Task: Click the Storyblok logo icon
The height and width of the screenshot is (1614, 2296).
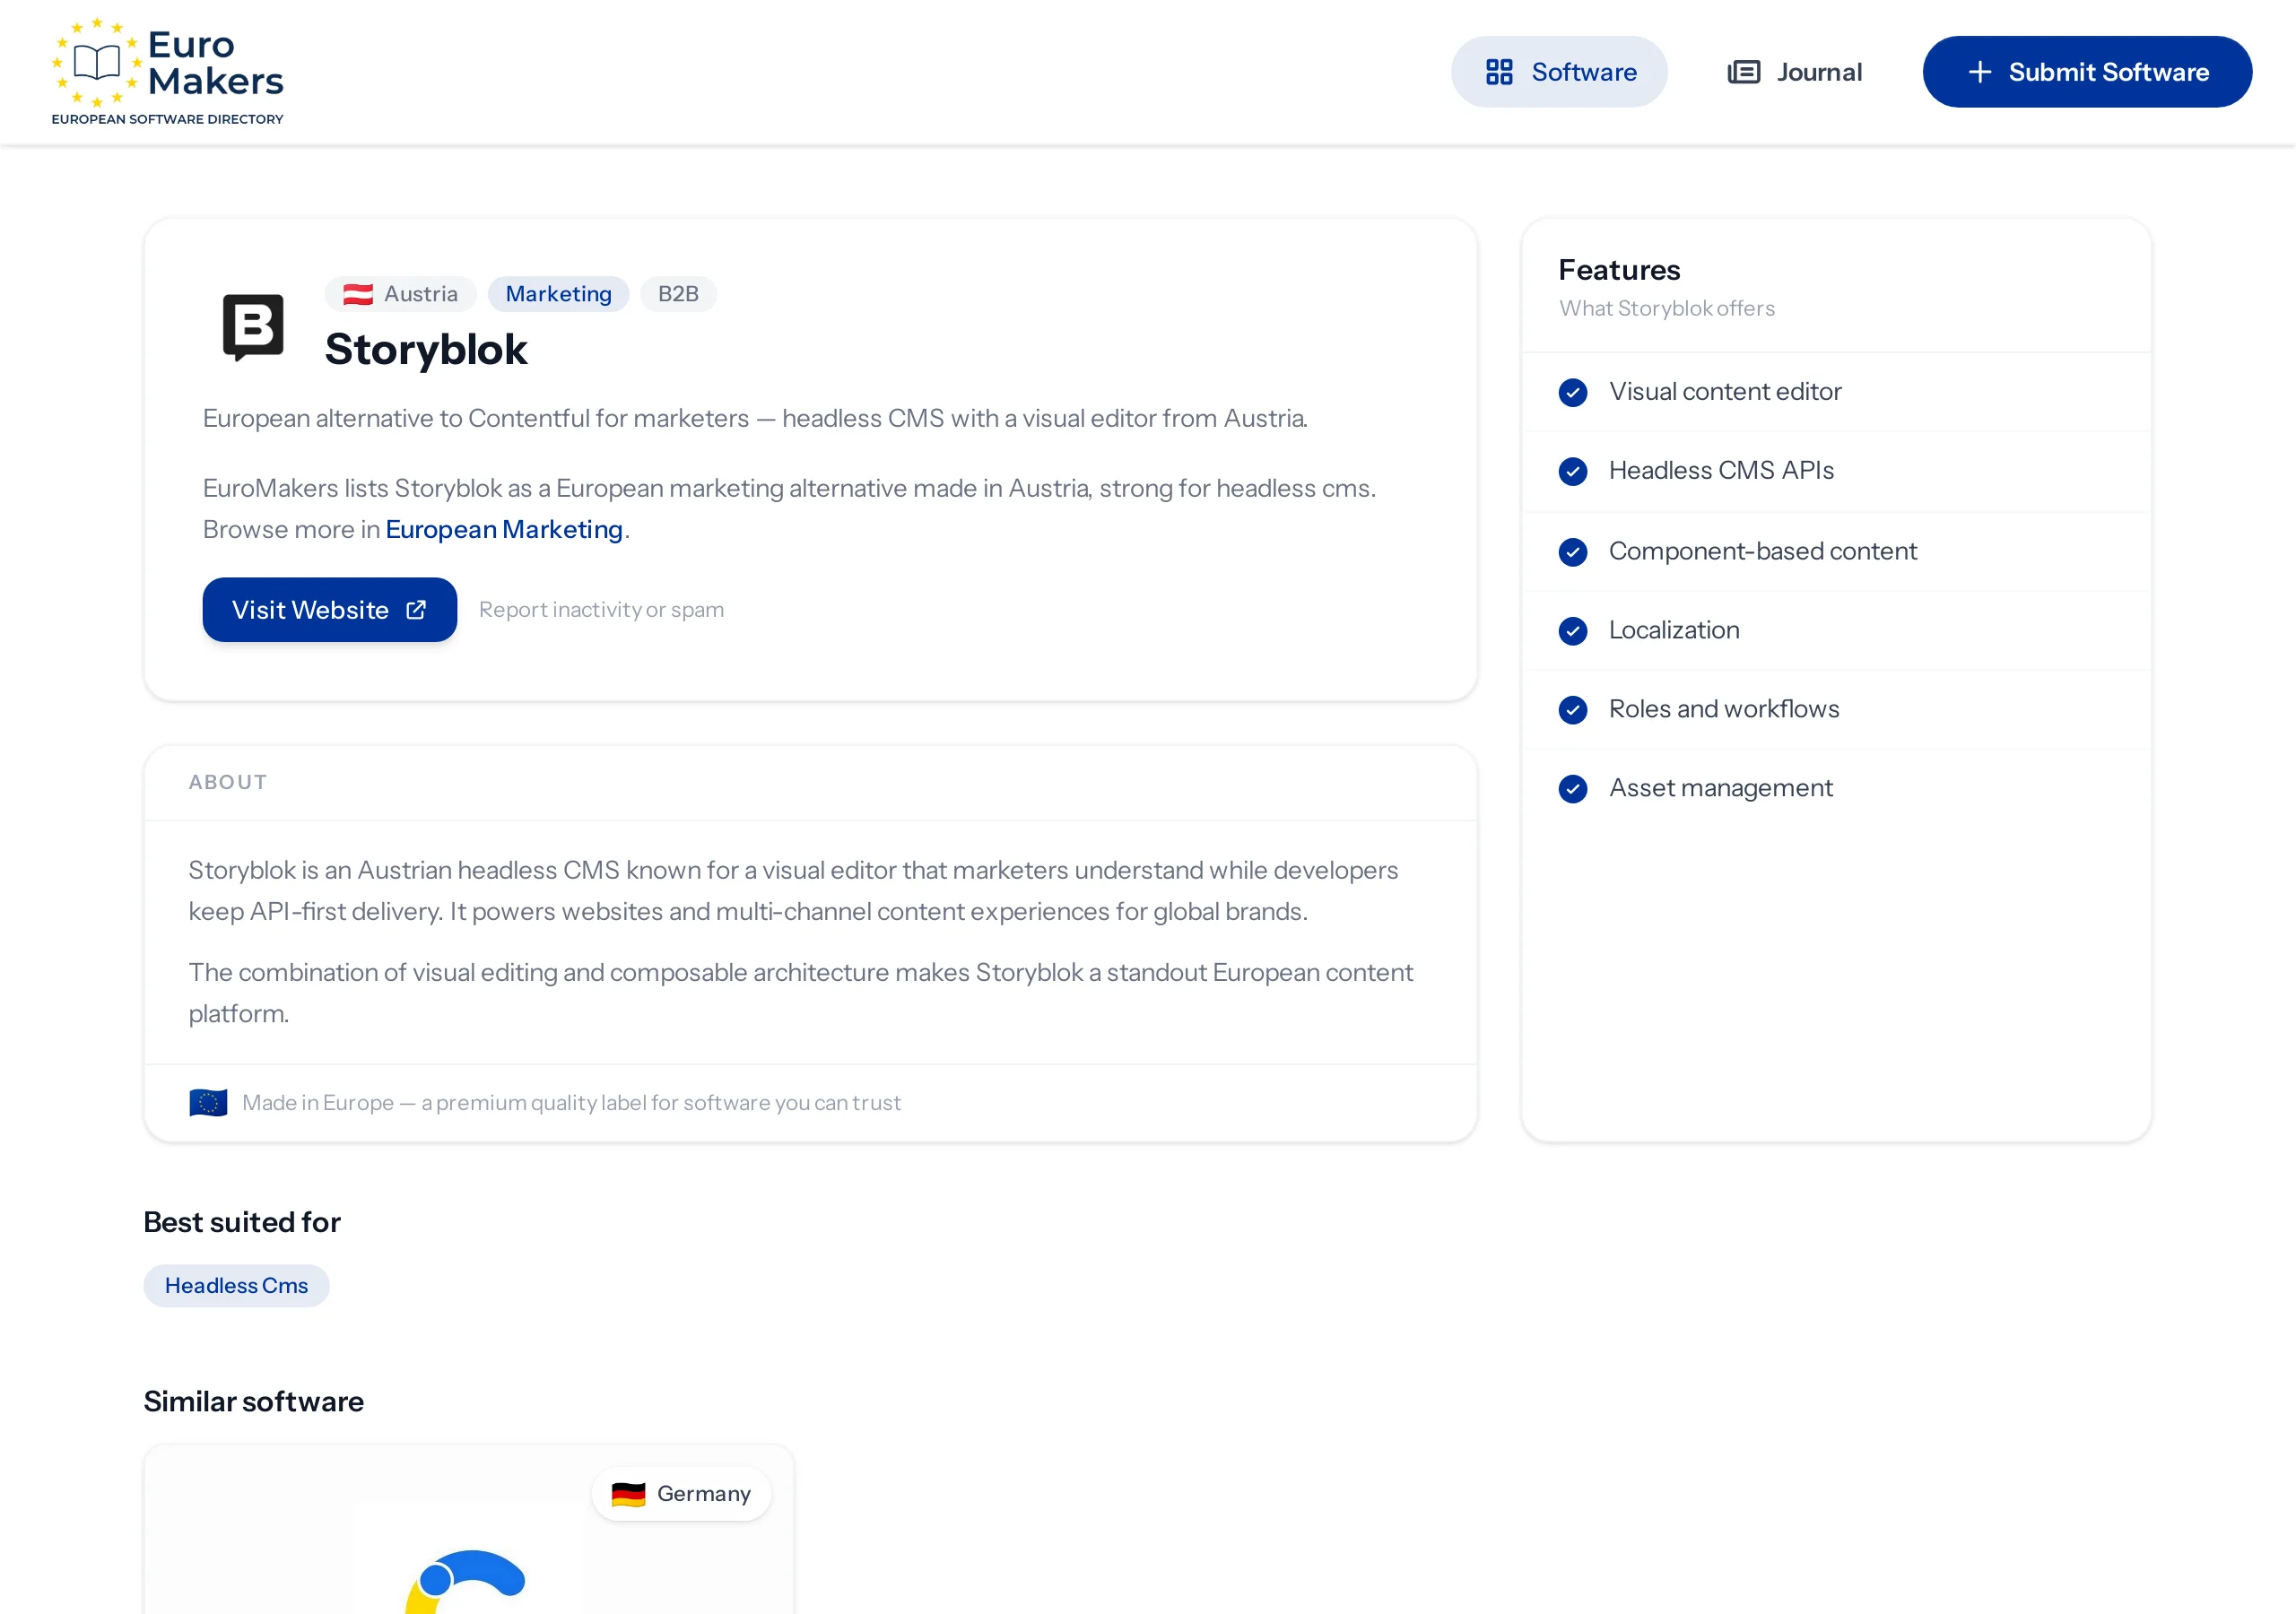Action: point(253,327)
